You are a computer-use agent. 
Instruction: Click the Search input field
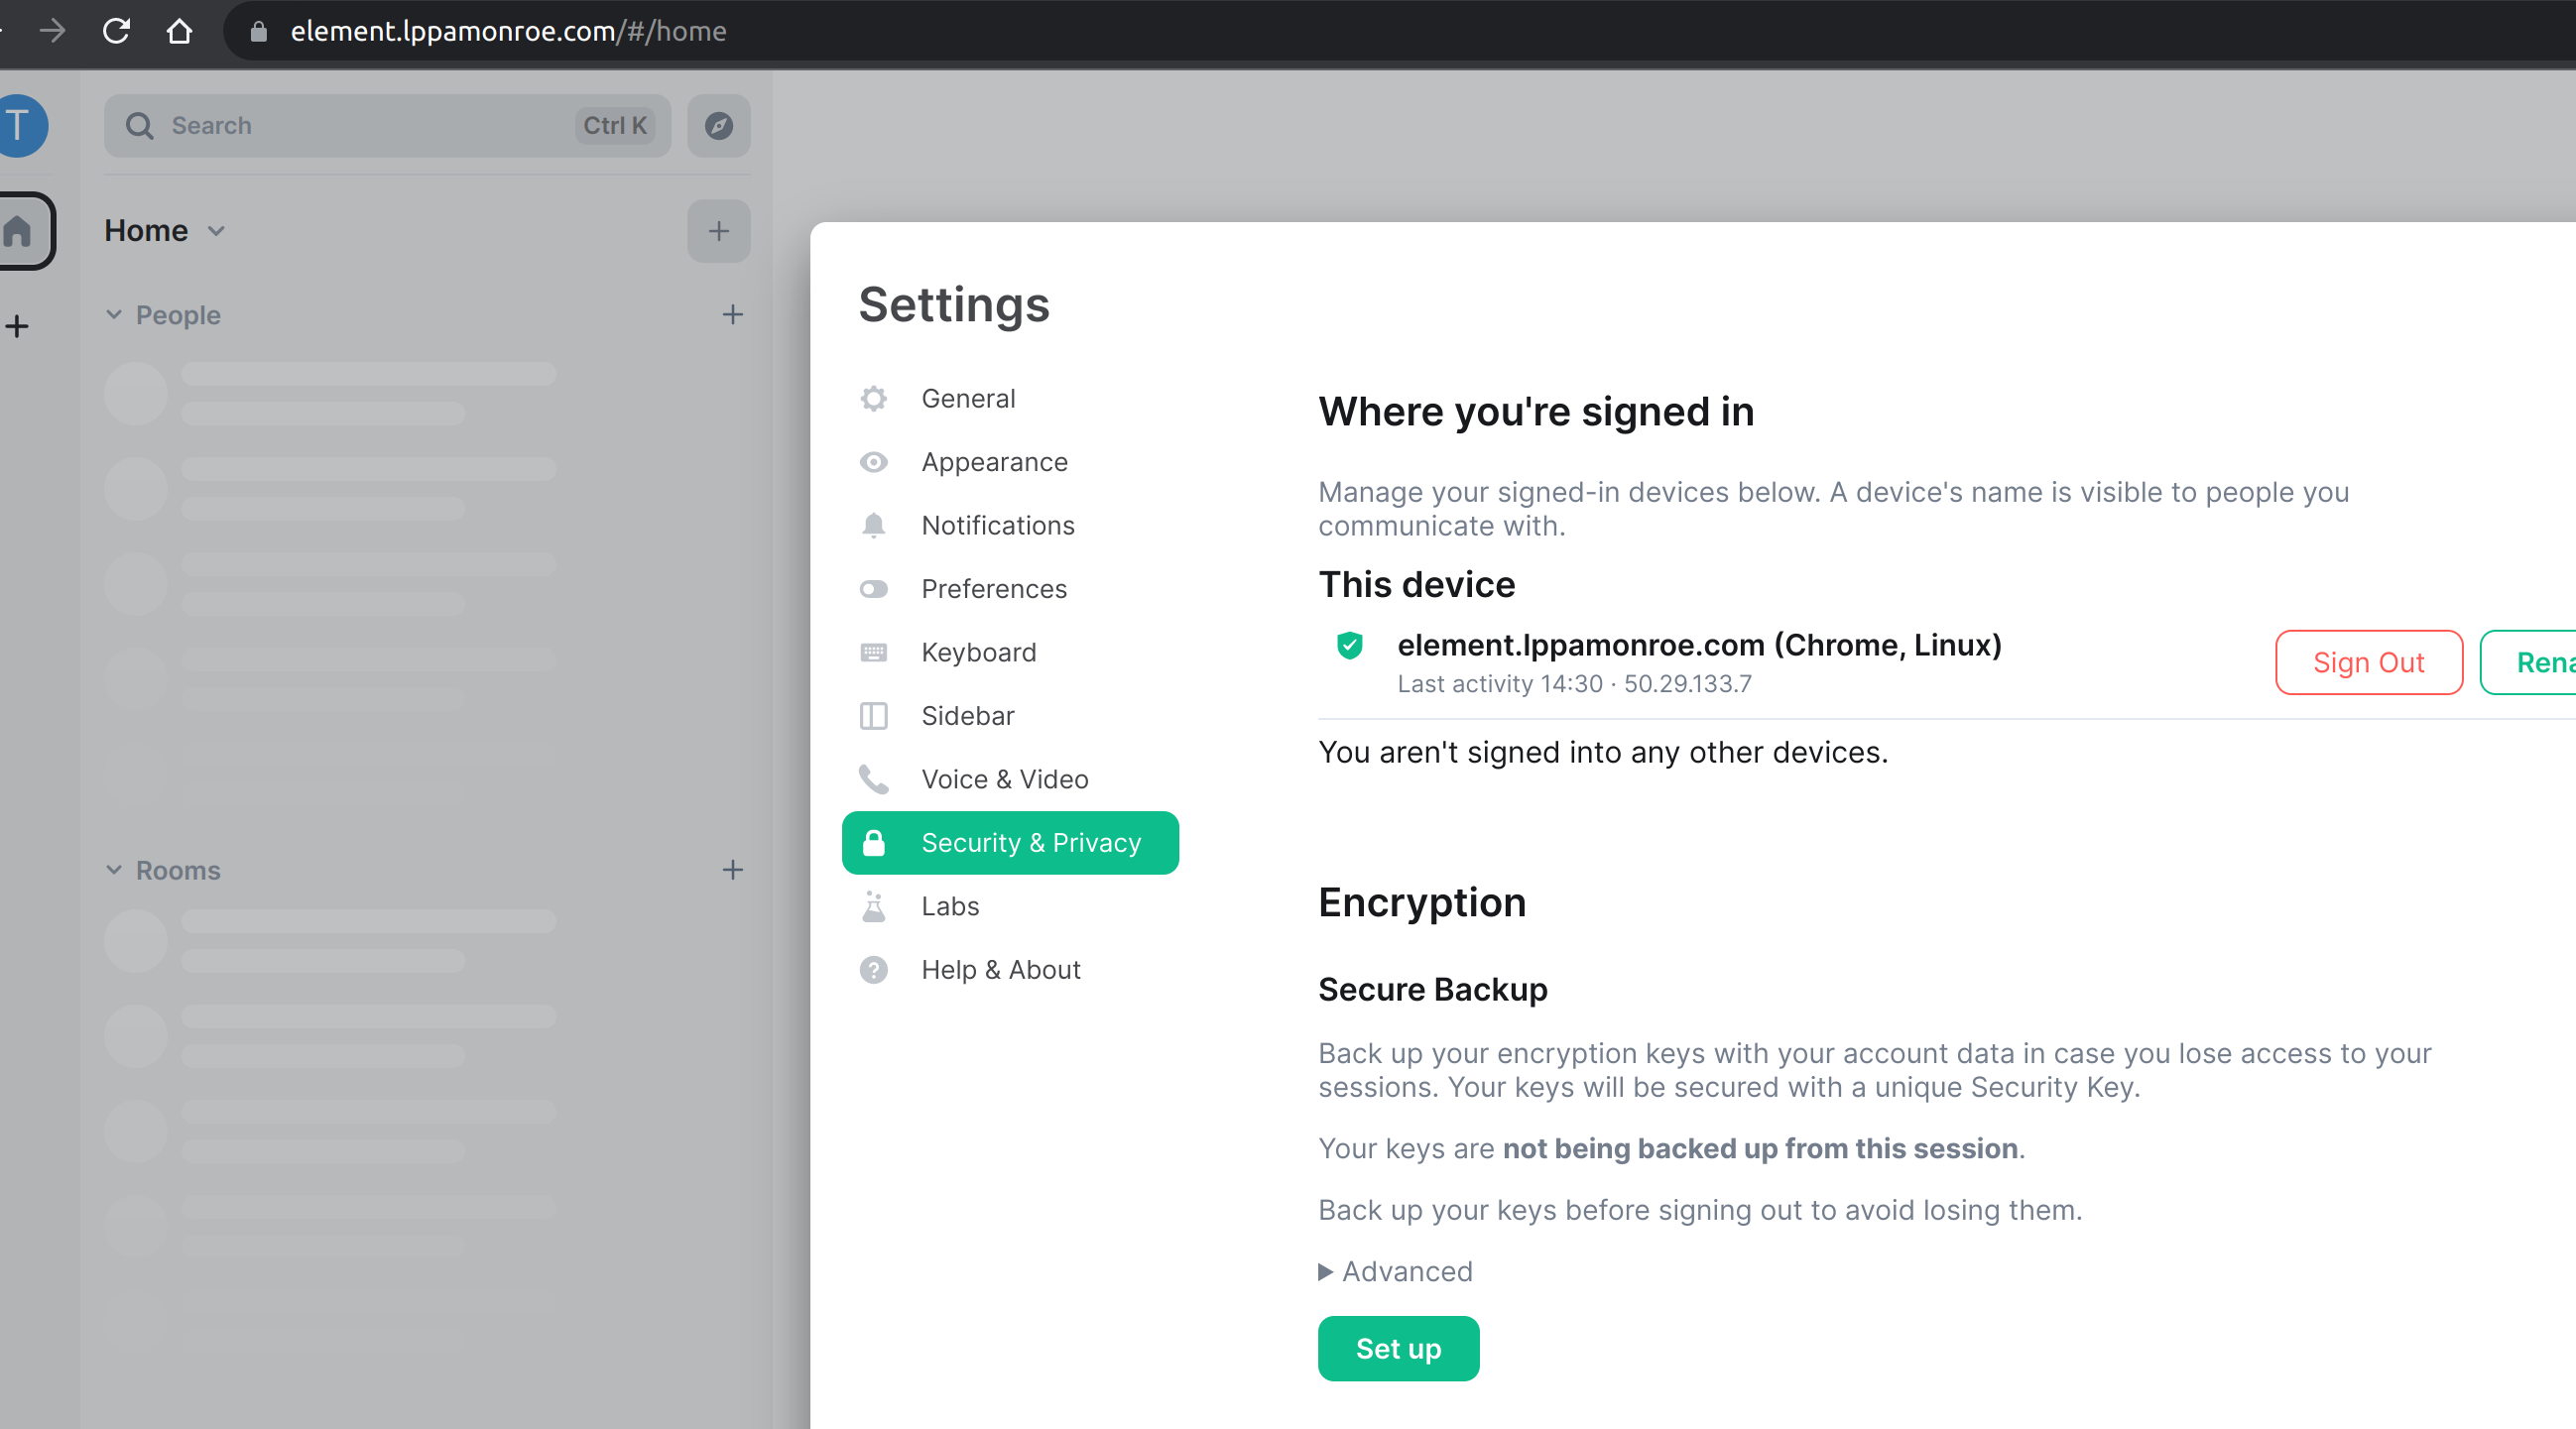387,126
